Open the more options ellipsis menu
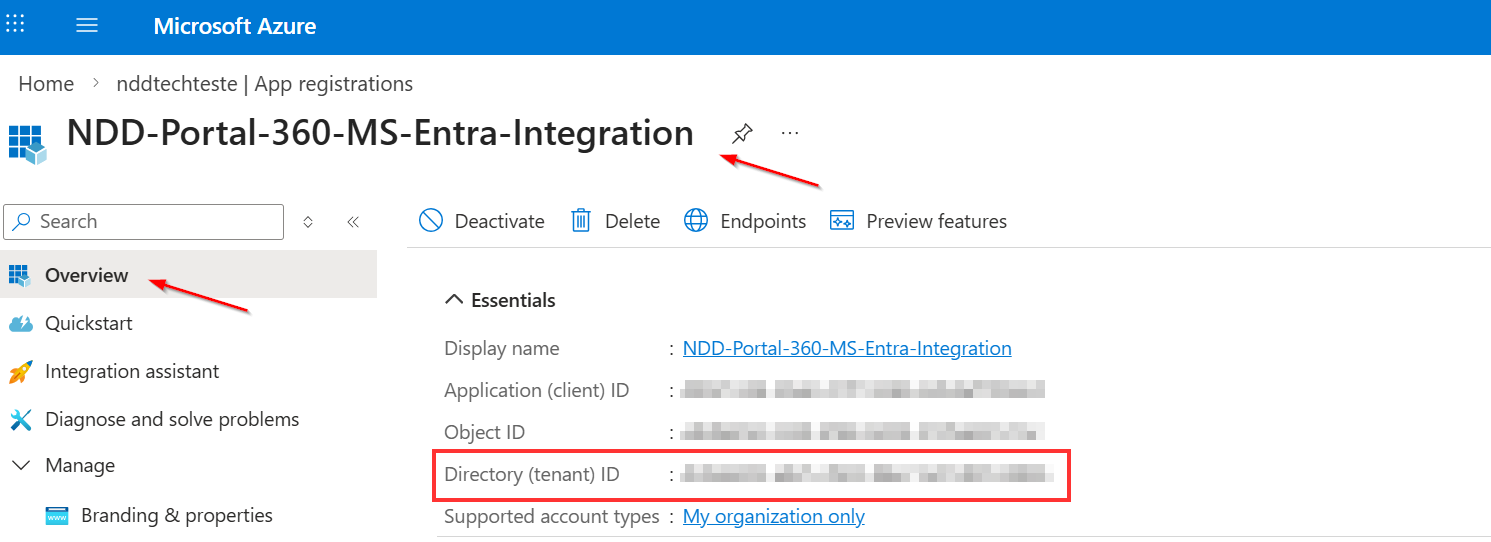Viewport: 1491px width, 542px height. coord(790,133)
